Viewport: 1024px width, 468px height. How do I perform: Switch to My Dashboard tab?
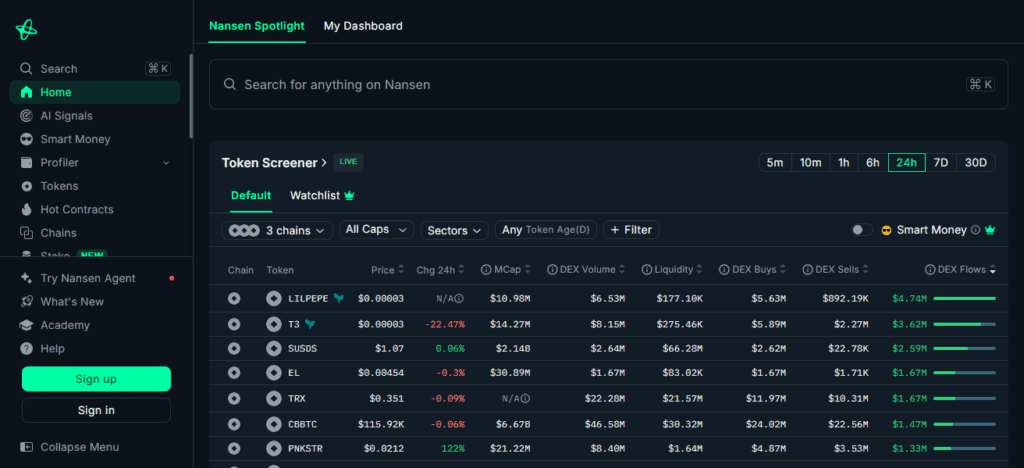[x=363, y=26]
